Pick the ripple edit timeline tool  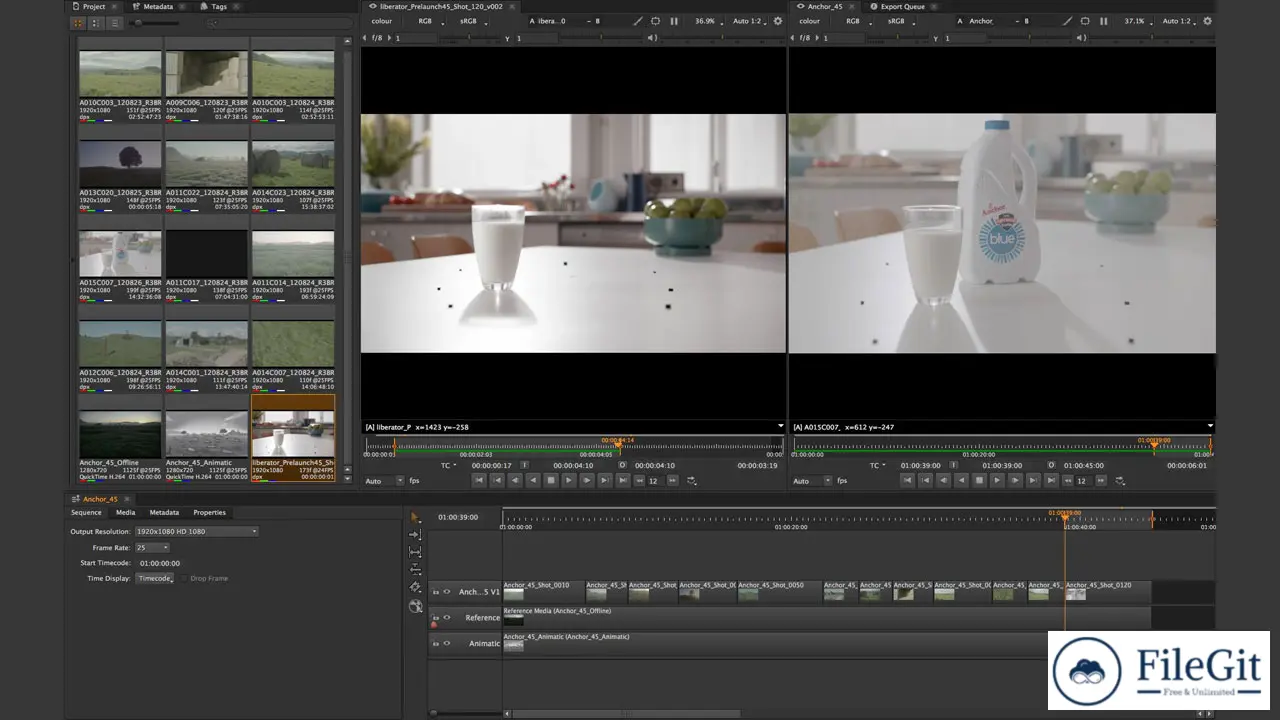coord(416,570)
